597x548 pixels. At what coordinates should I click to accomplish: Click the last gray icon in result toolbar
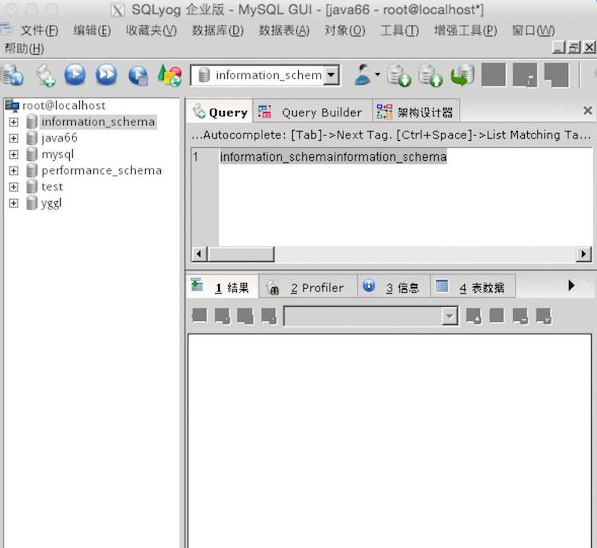click(x=543, y=316)
